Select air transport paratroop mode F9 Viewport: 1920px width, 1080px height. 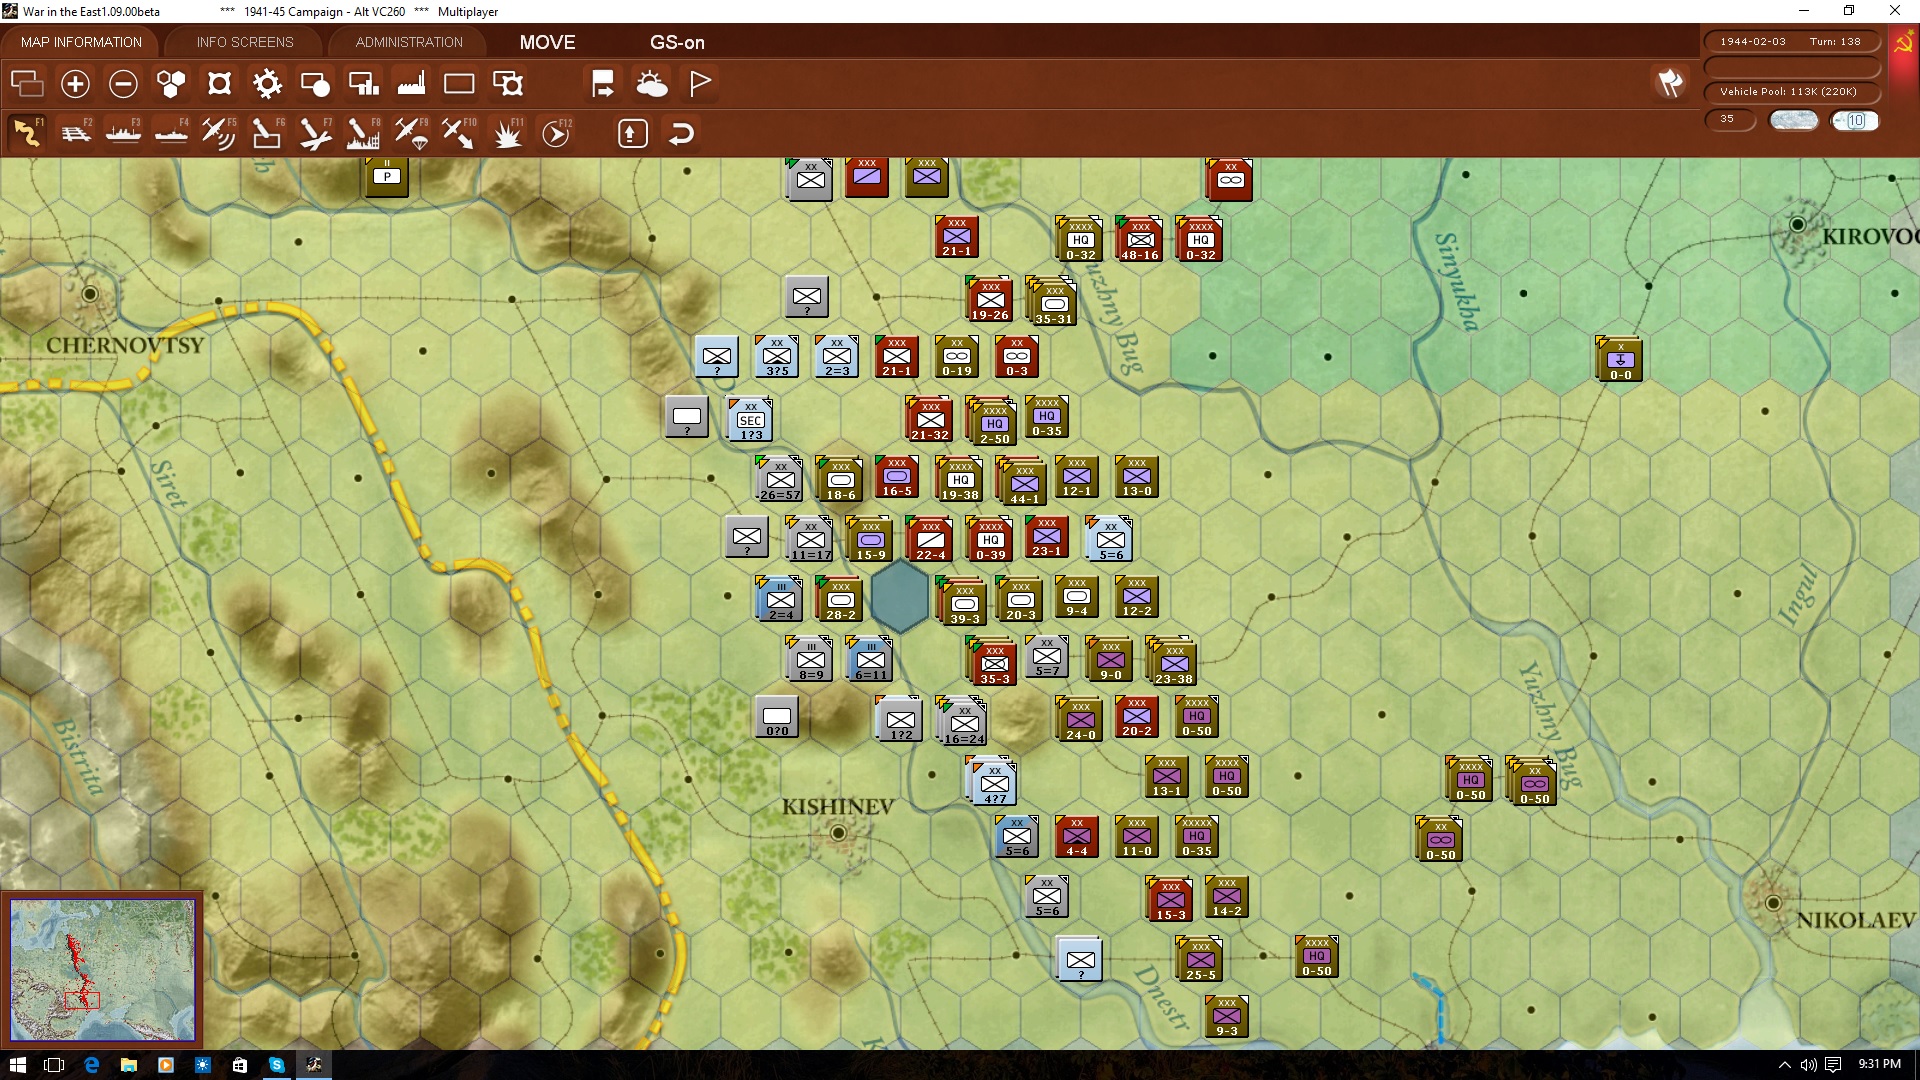(x=411, y=133)
